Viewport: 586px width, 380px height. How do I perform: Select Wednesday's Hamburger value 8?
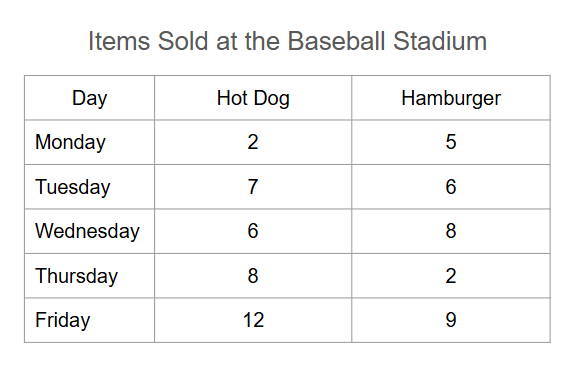pos(451,231)
